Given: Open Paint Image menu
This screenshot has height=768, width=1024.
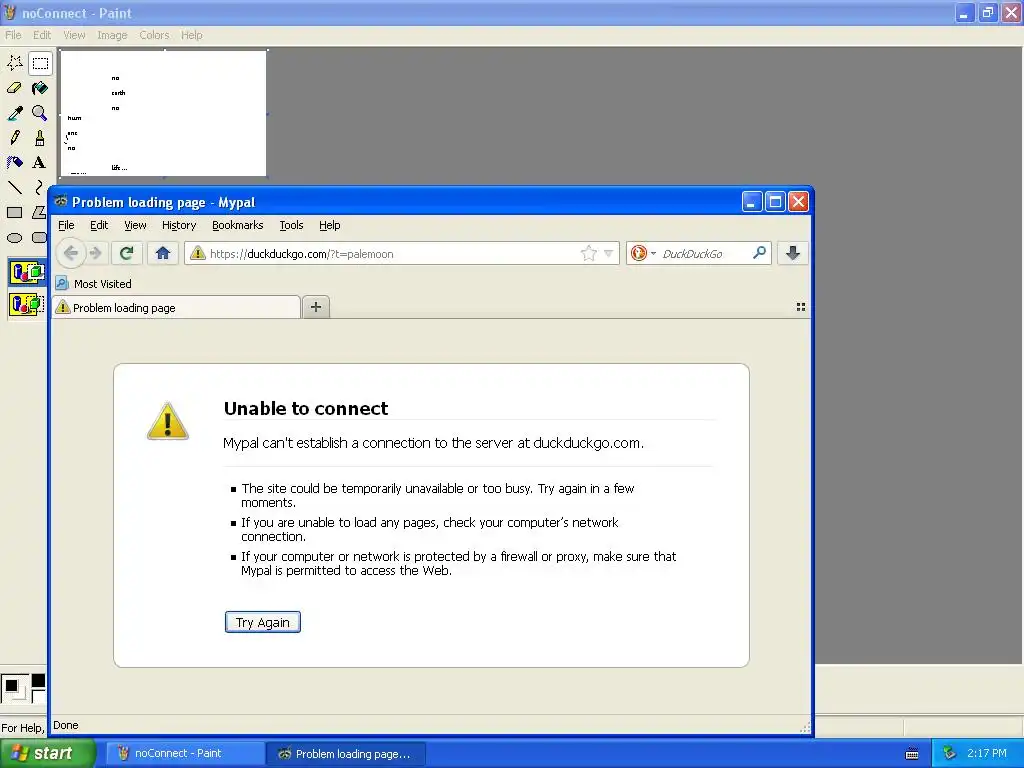Looking at the screenshot, I should tap(112, 35).
